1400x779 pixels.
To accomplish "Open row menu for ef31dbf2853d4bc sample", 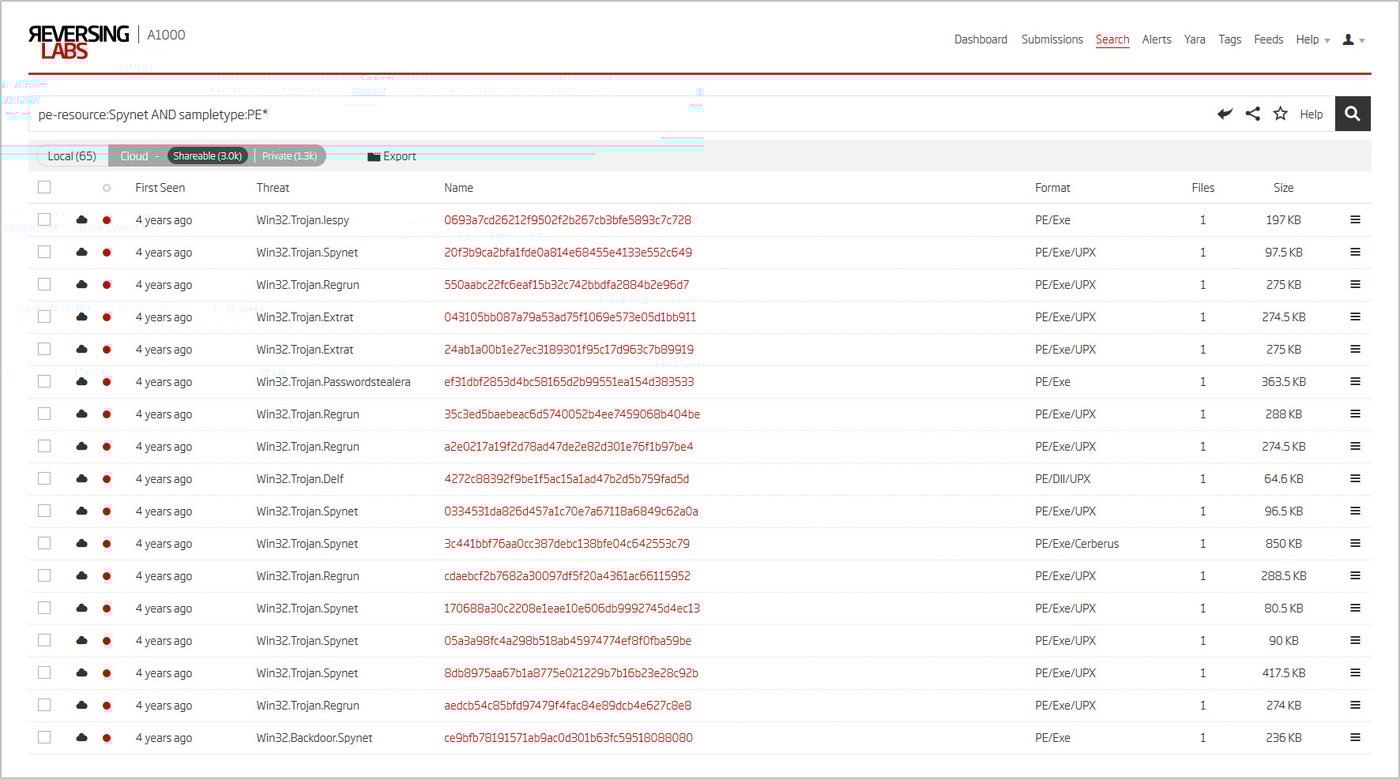I will pos(1355,381).
